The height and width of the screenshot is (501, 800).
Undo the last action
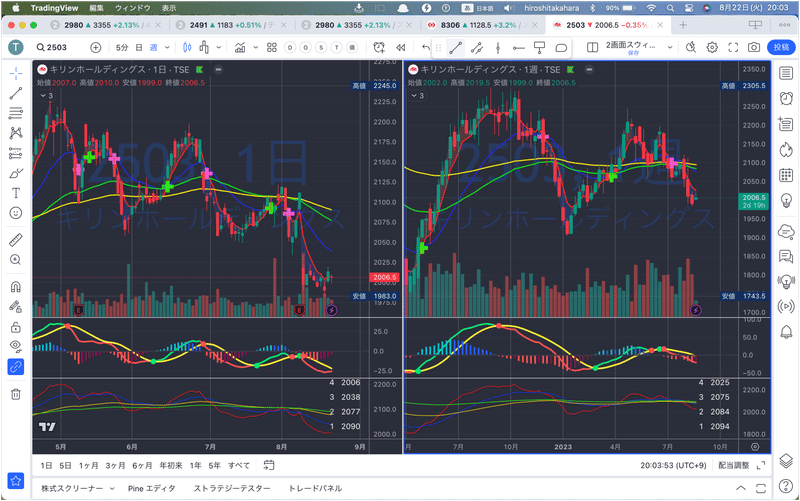coord(426,47)
